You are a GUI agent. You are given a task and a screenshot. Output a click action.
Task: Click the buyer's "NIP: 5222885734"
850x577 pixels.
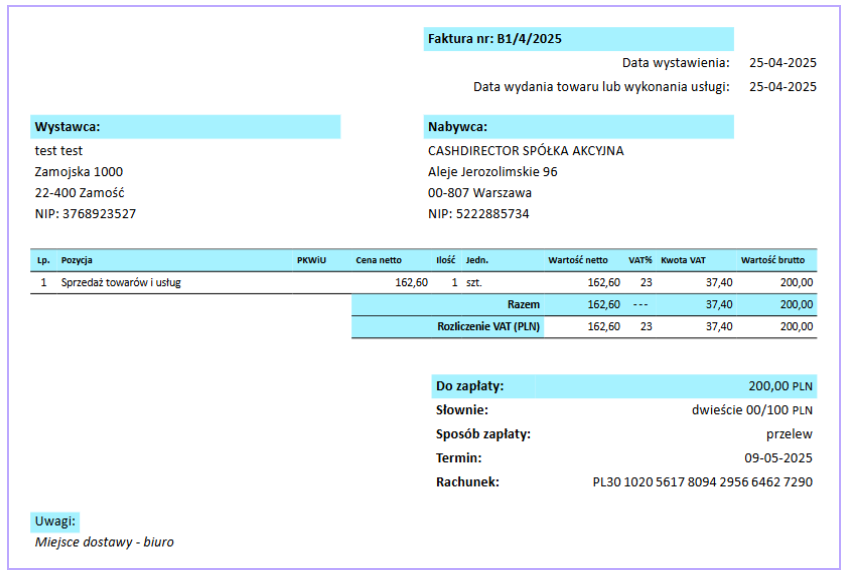coord(478,214)
